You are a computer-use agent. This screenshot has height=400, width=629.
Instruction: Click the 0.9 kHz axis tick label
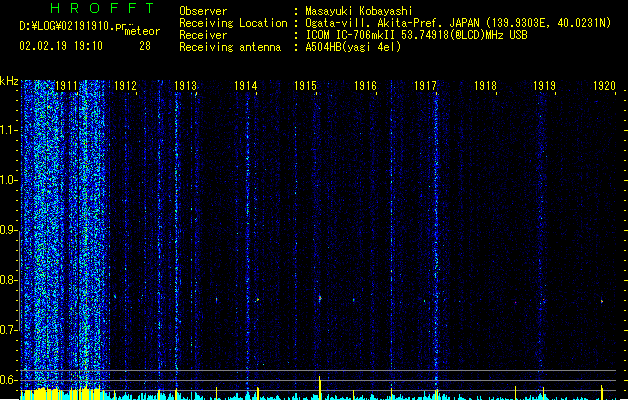(x=8, y=230)
